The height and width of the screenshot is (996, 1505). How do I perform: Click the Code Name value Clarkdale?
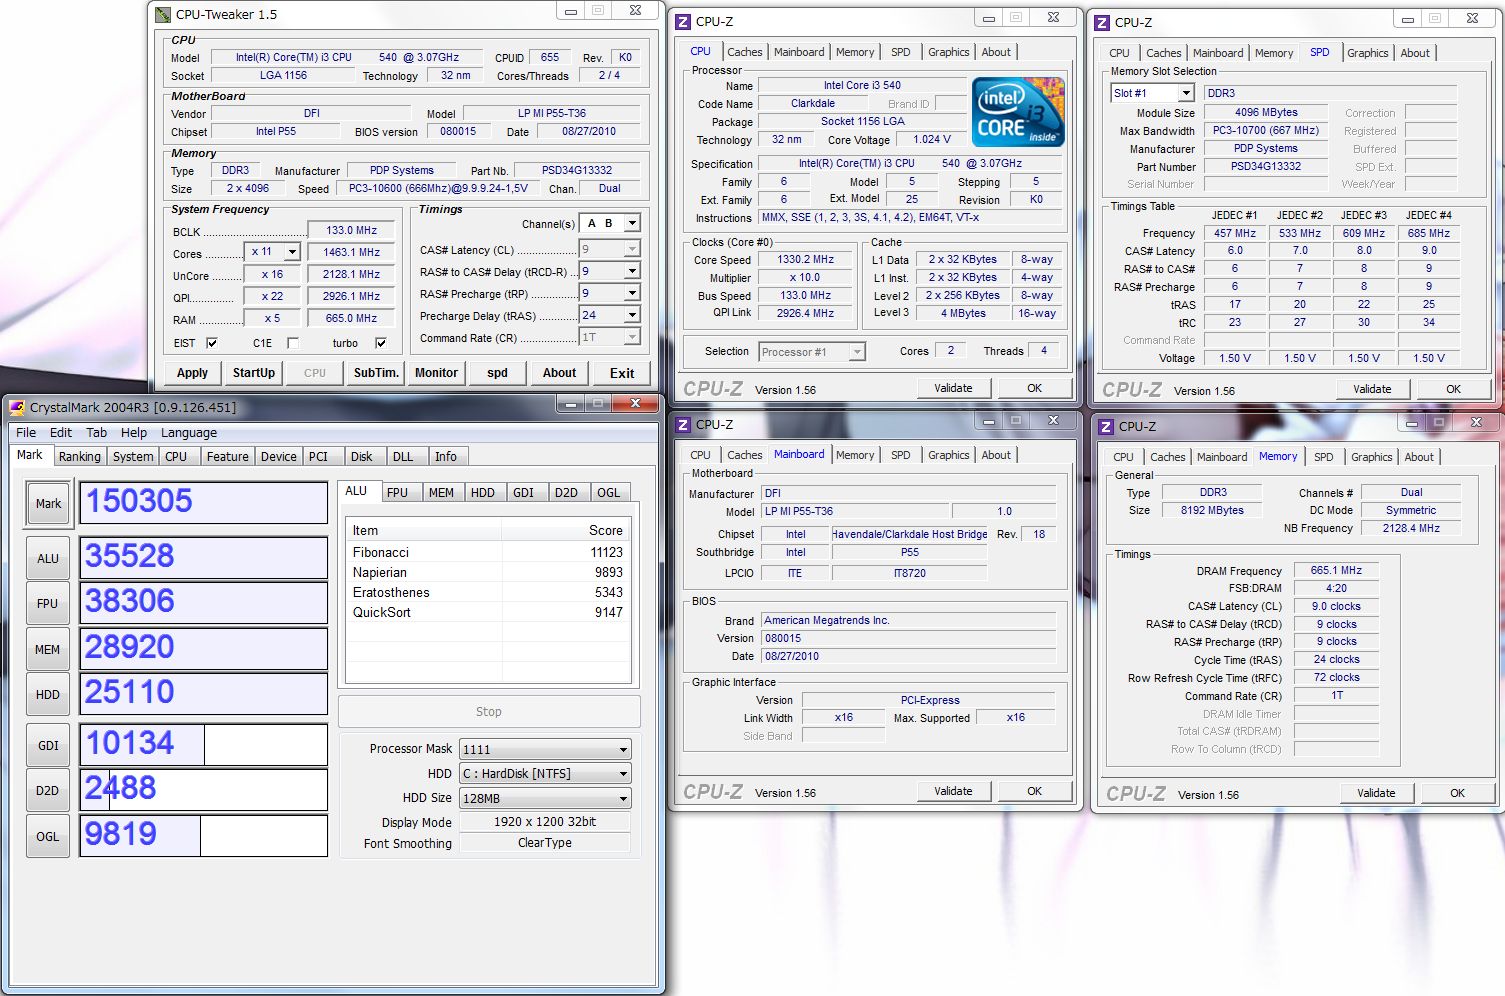pyautogui.click(x=813, y=103)
